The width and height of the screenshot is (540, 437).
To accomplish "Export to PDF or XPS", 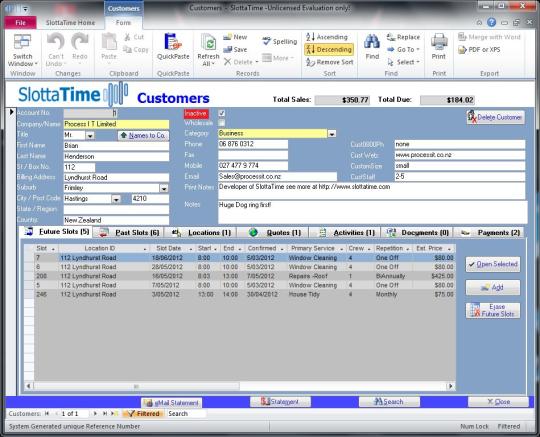I will point(479,50).
